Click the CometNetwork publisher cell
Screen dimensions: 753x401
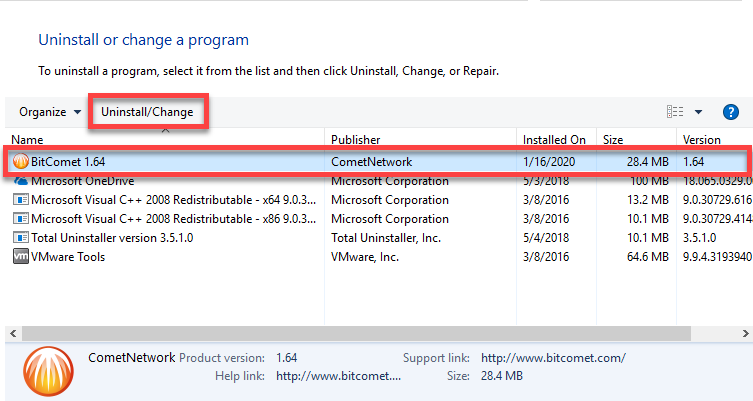tap(371, 162)
